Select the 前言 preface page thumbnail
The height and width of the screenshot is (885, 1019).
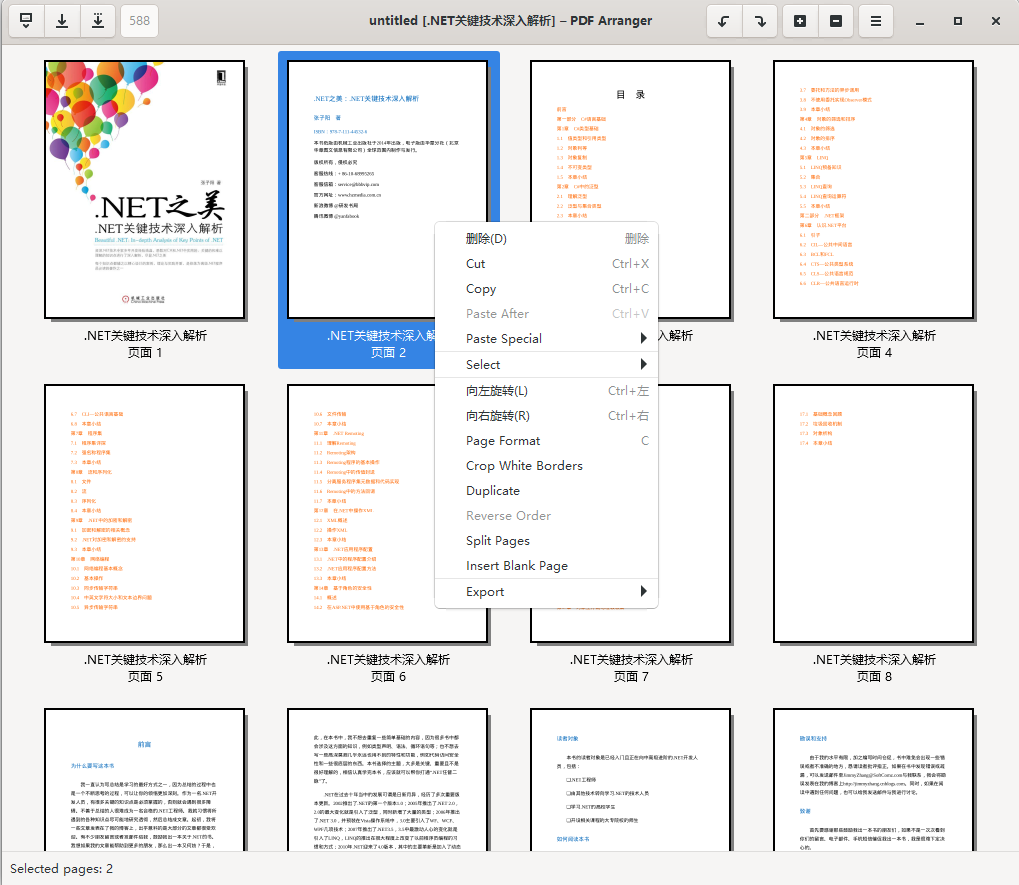145,780
